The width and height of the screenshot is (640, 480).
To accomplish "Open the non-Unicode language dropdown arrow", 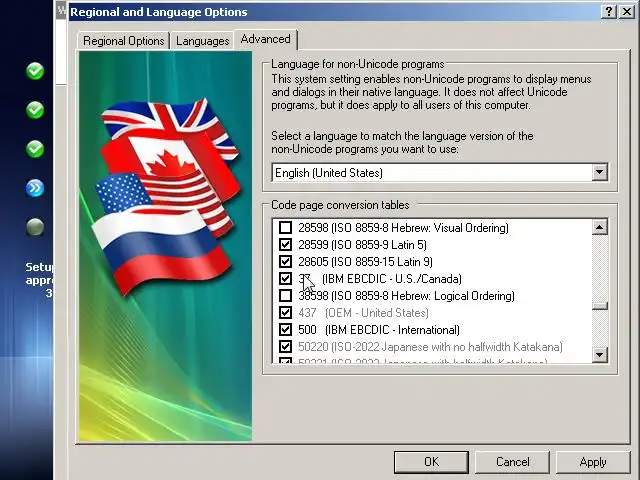I will pyautogui.click(x=599, y=172).
